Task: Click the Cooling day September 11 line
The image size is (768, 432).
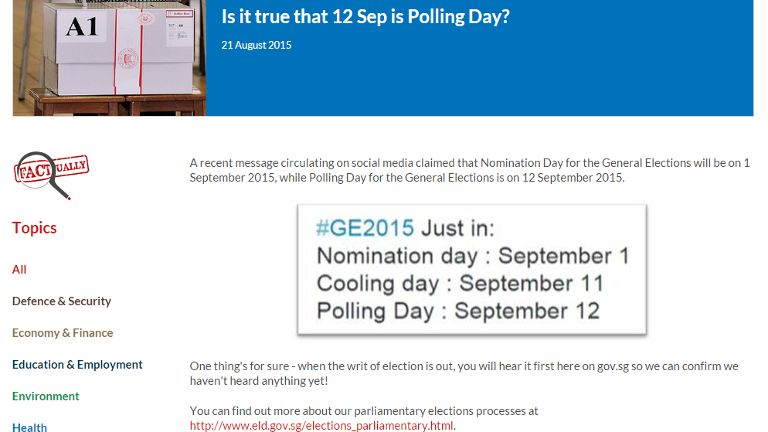Action: 459,283
